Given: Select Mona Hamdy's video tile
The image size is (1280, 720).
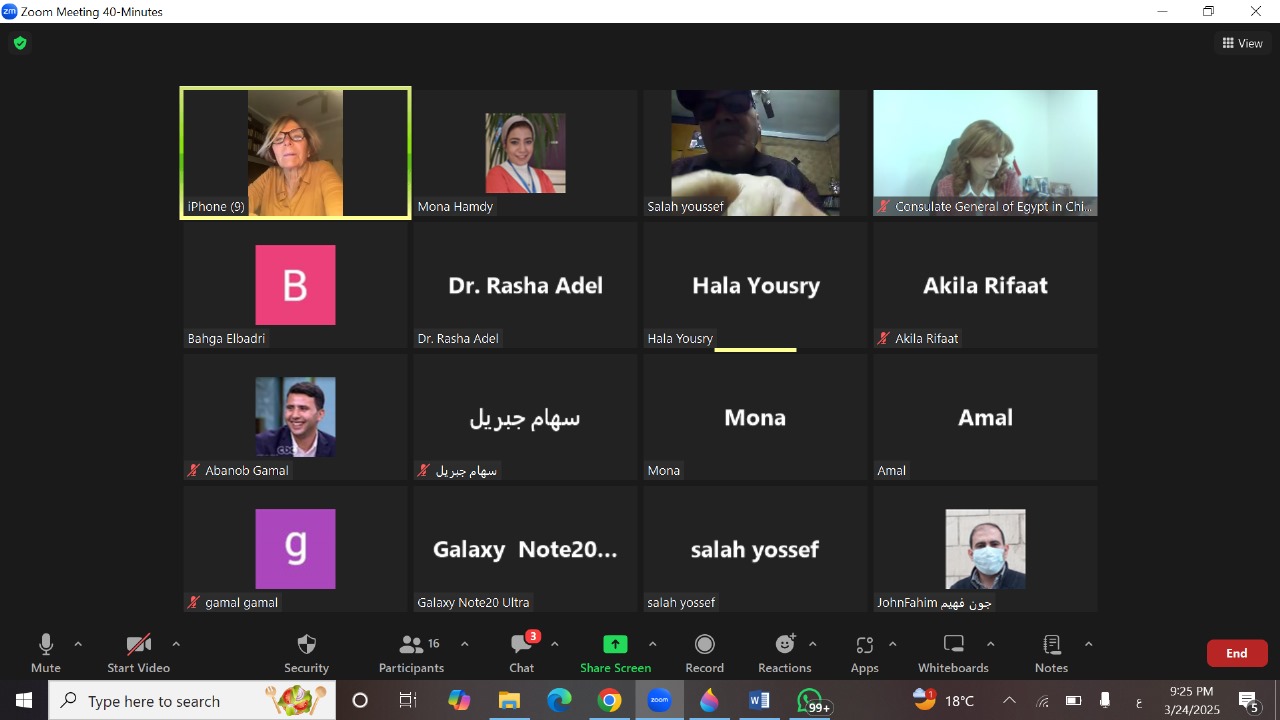Looking at the screenshot, I should 525,153.
